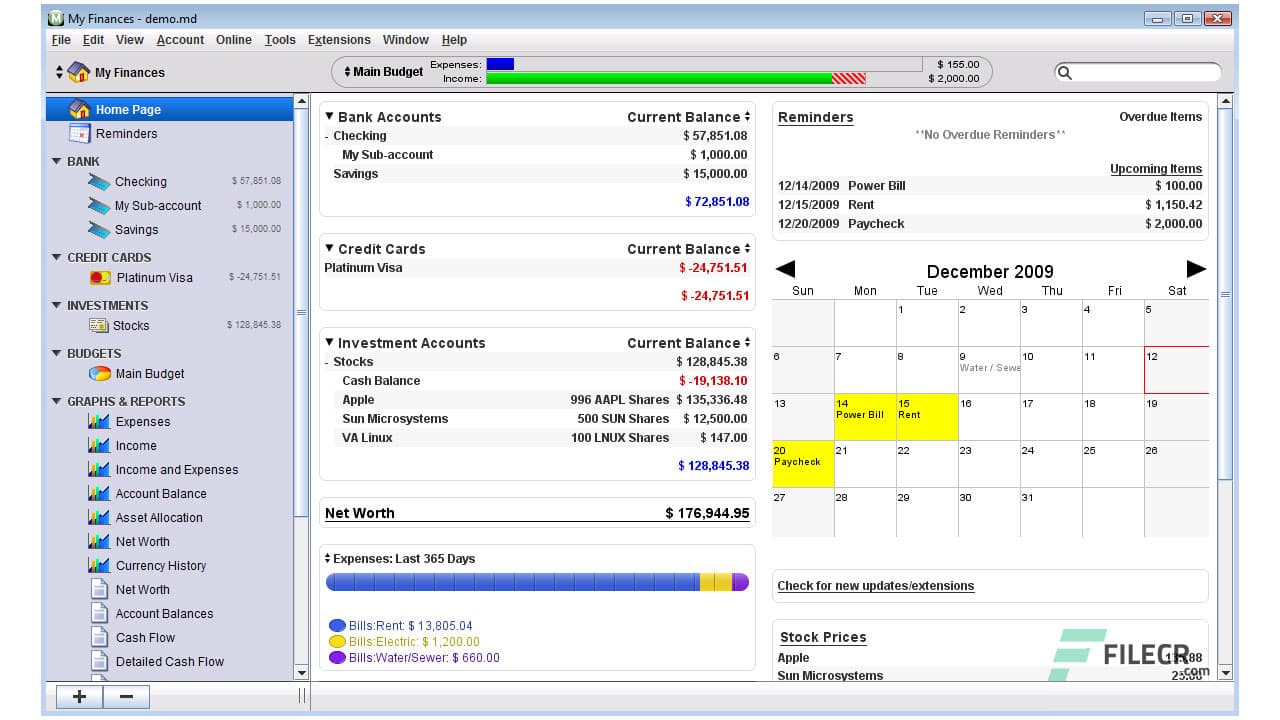Collapse the Credit Cards panel

(x=330, y=249)
